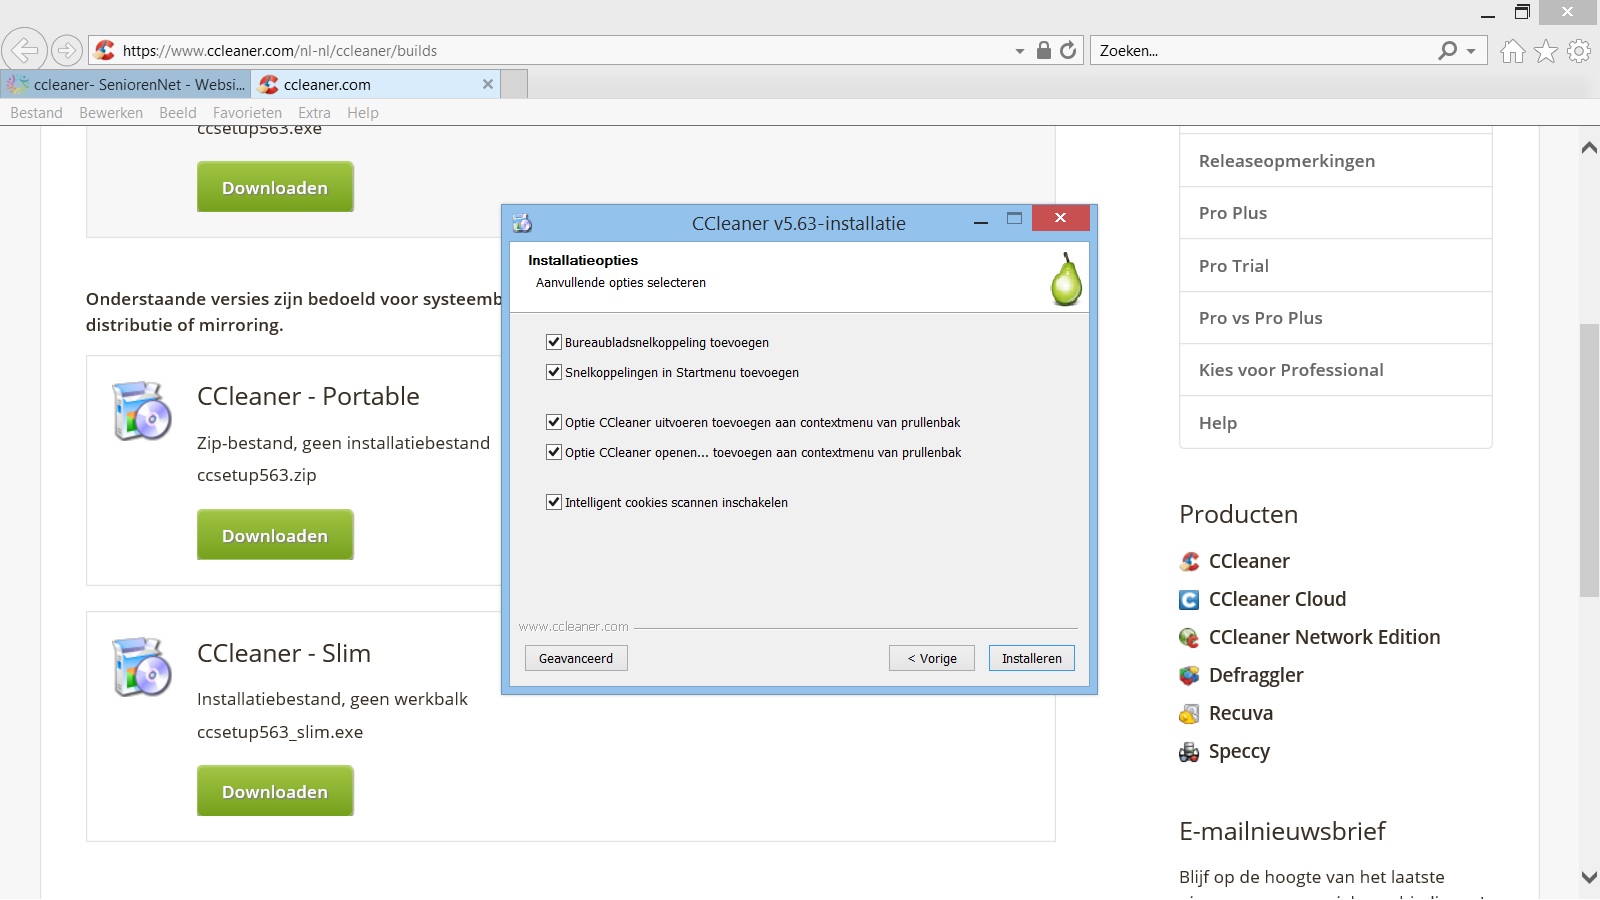Click in the Zoeken search field

(1260, 51)
